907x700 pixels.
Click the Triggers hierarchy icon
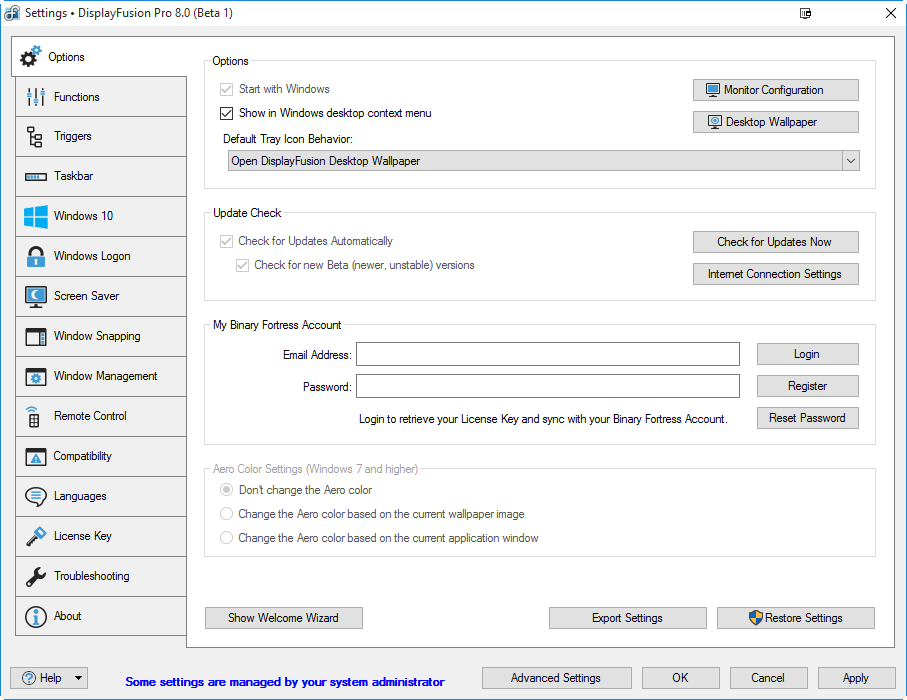pos(36,137)
